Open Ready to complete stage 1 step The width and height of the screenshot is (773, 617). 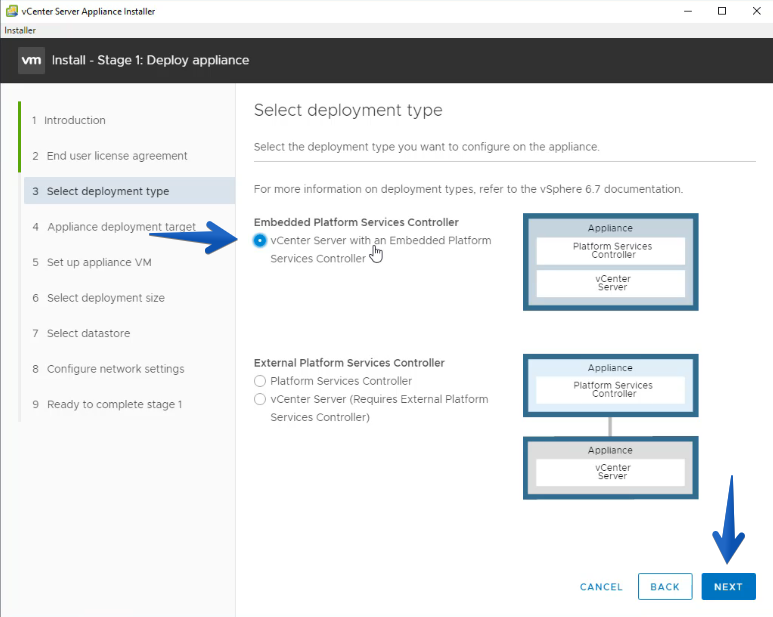click(x=107, y=404)
